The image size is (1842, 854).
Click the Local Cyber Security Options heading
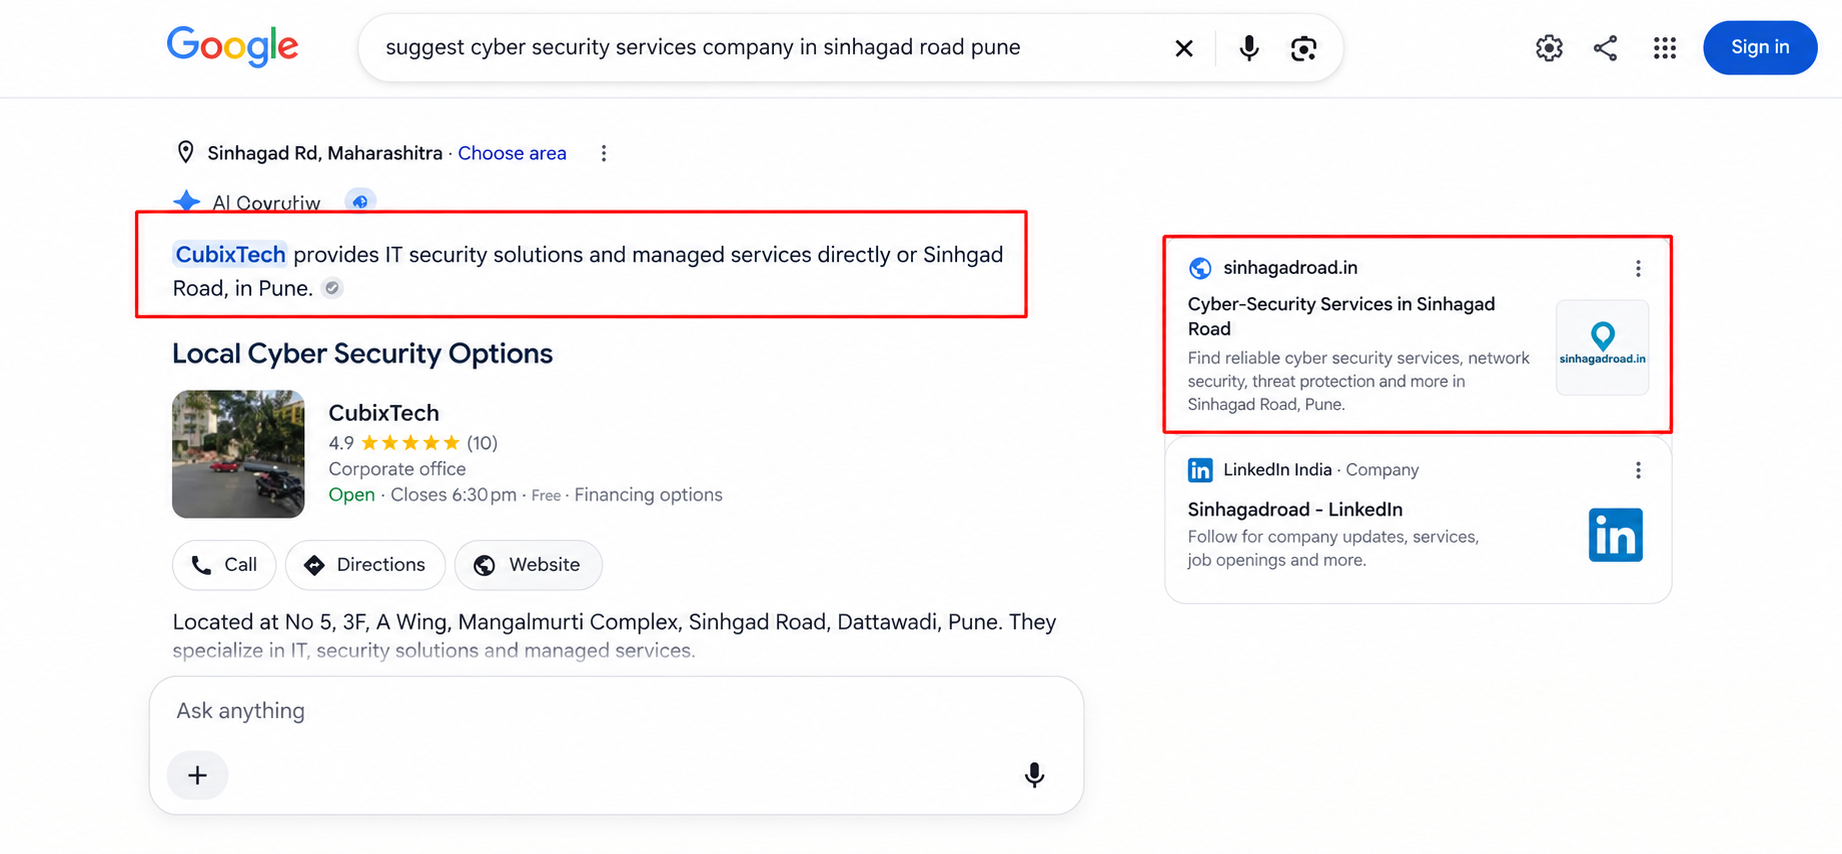362,353
